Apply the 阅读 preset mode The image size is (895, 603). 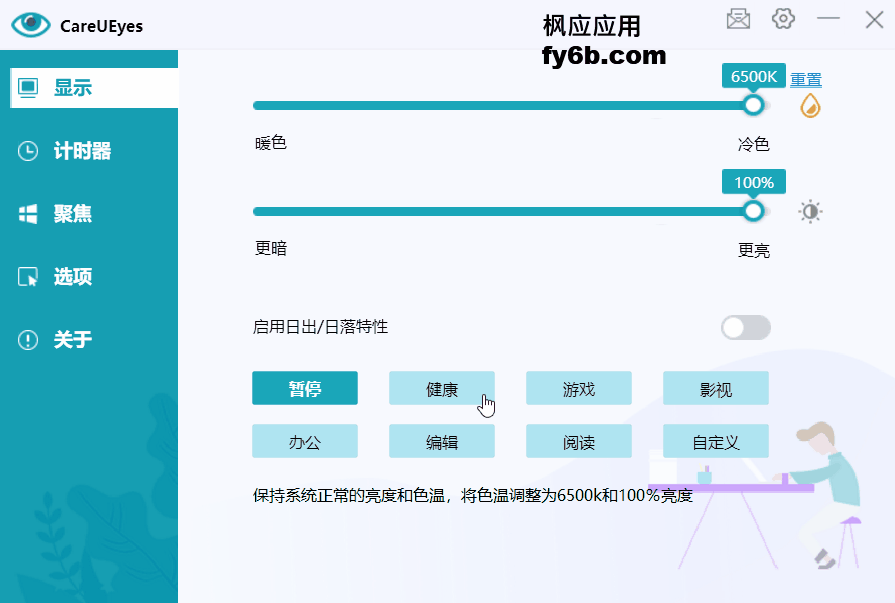click(579, 441)
